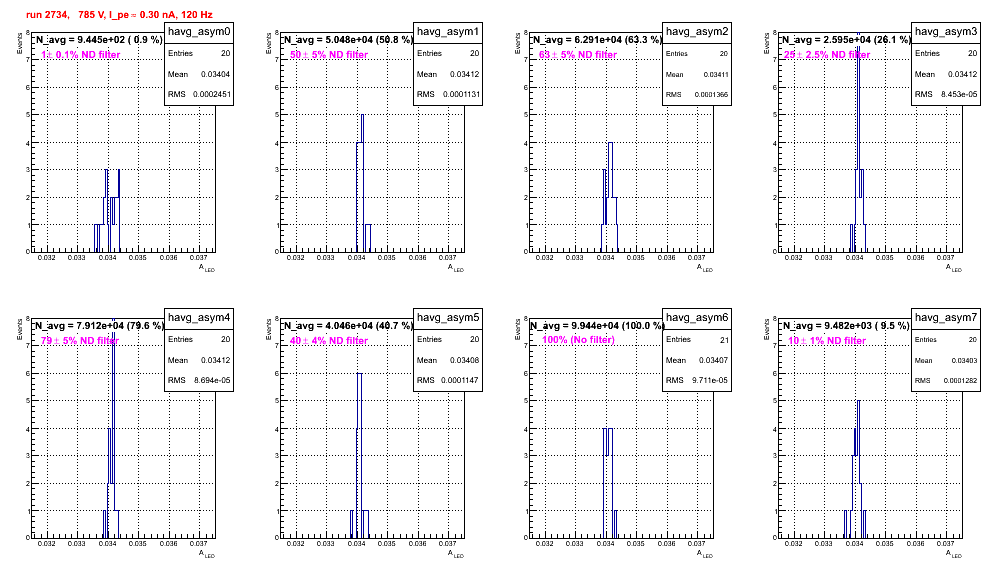Click the 'N_avg = 5.048e+04 (50.8 %)' label
The height and width of the screenshot is (572, 996).
tap(348, 40)
